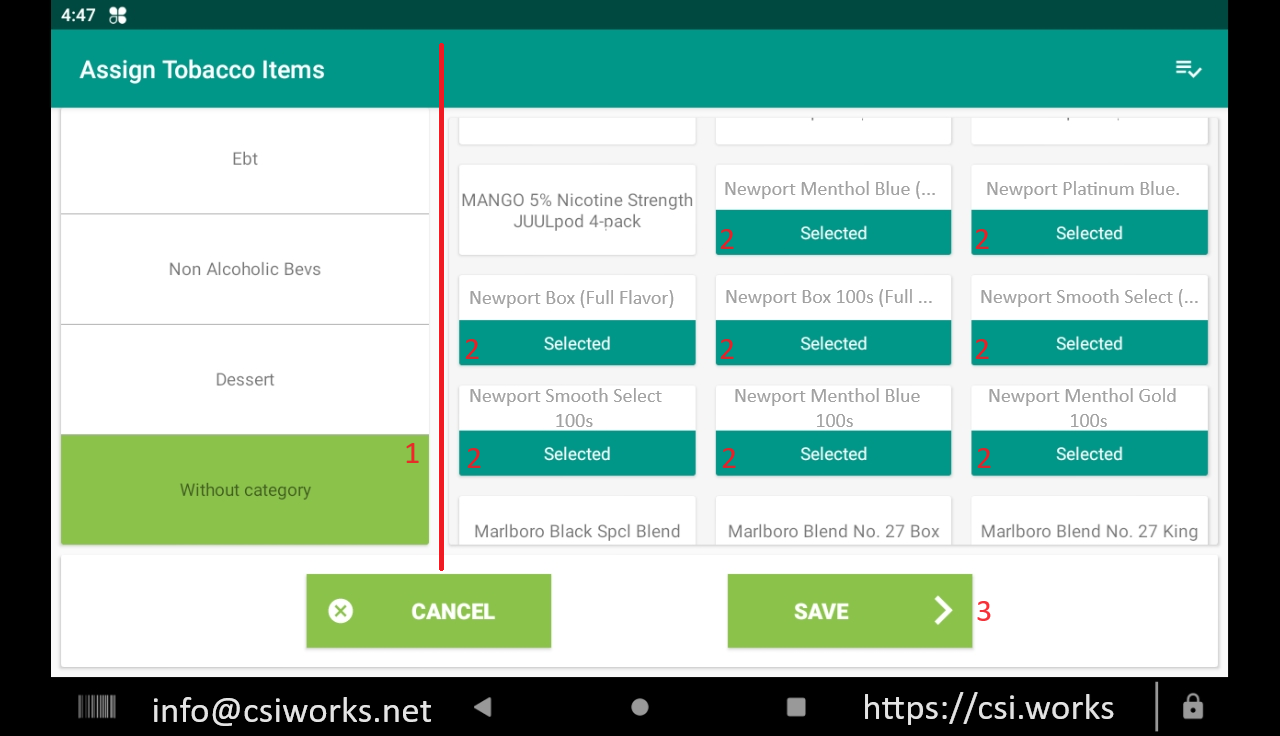Viewport: 1280px width, 736px height.
Task: Tap the Android recent apps square
Action: [796, 707]
